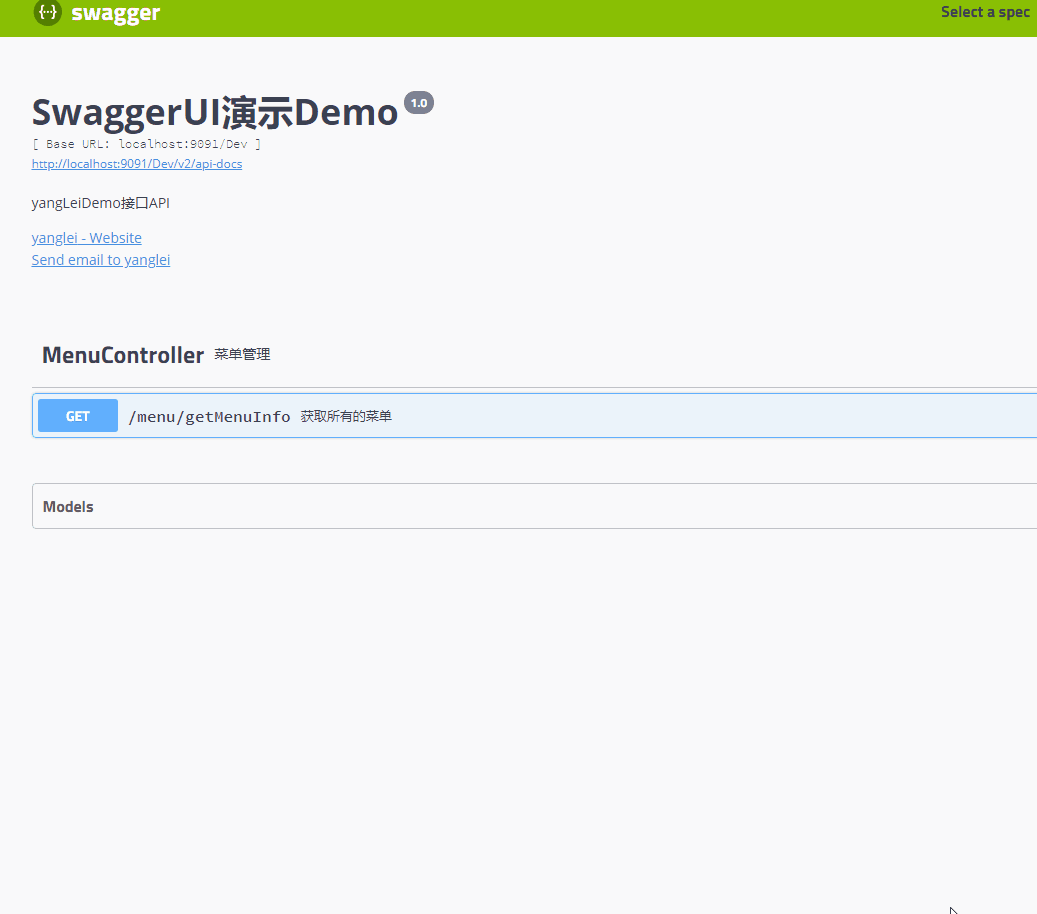Viewport: 1037px width, 914px height.
Task: Click the yangLeiDemo接口API description
Action: tap(100, 202)
